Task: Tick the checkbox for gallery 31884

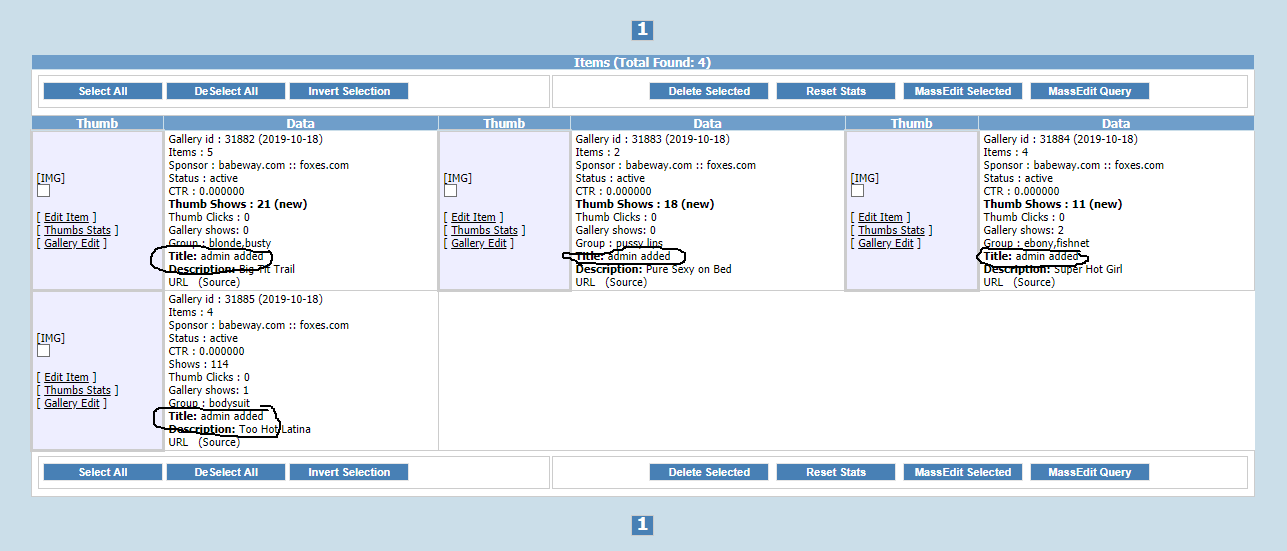Action: [857, 191]
